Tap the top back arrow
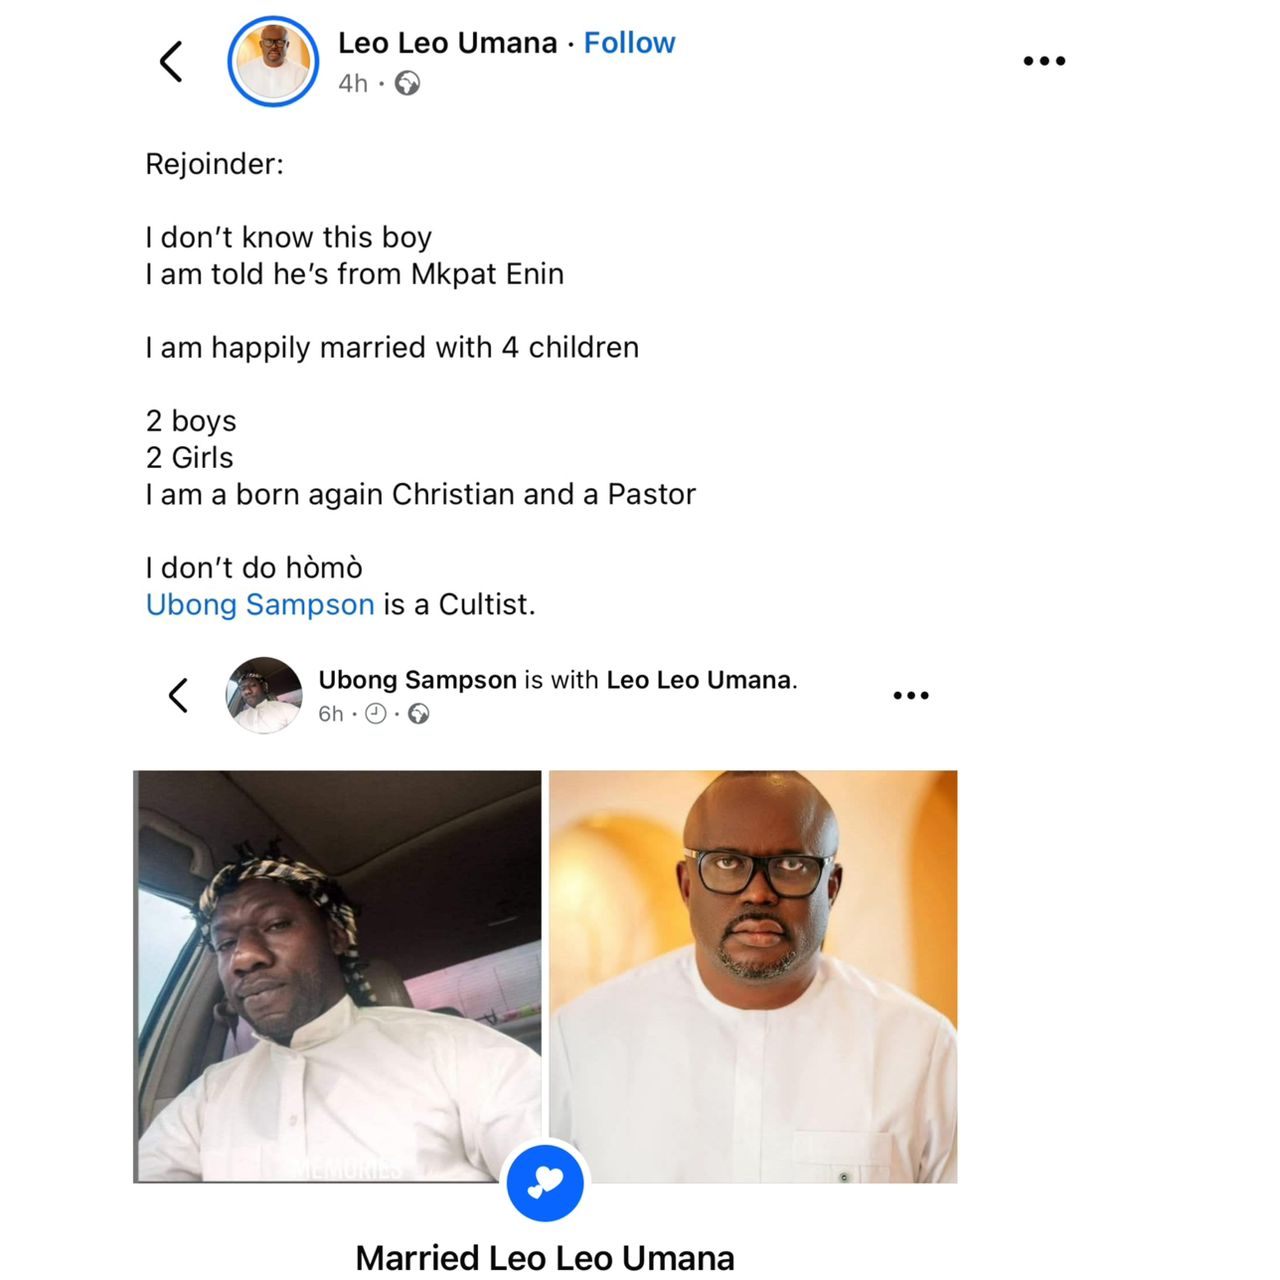The height and width of the screenshot is (1280, 1280). coord(172,62)
